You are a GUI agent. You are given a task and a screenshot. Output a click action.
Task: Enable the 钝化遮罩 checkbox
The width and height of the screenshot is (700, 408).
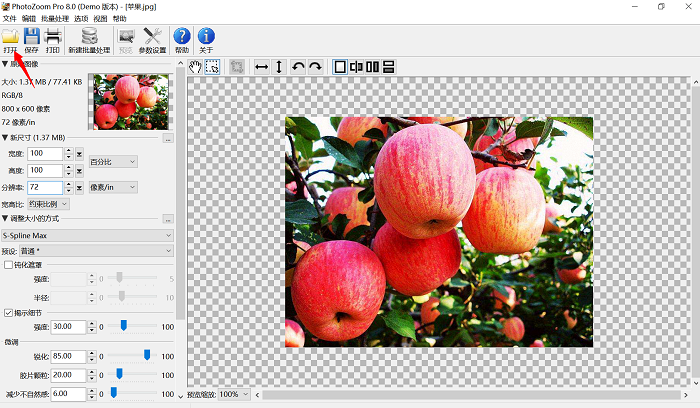(x=9, y=265)
